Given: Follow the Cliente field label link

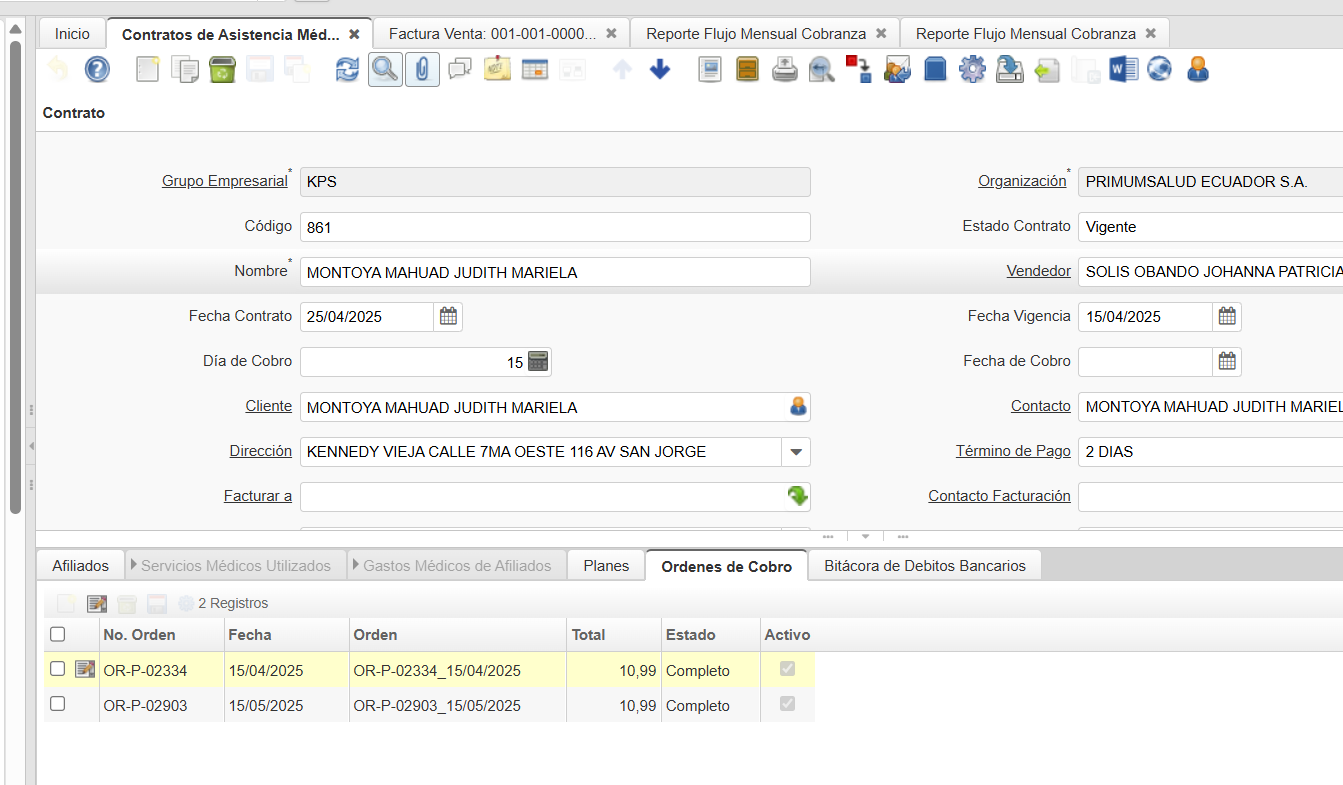Looking at the screenshot, I should click(268, 406).
